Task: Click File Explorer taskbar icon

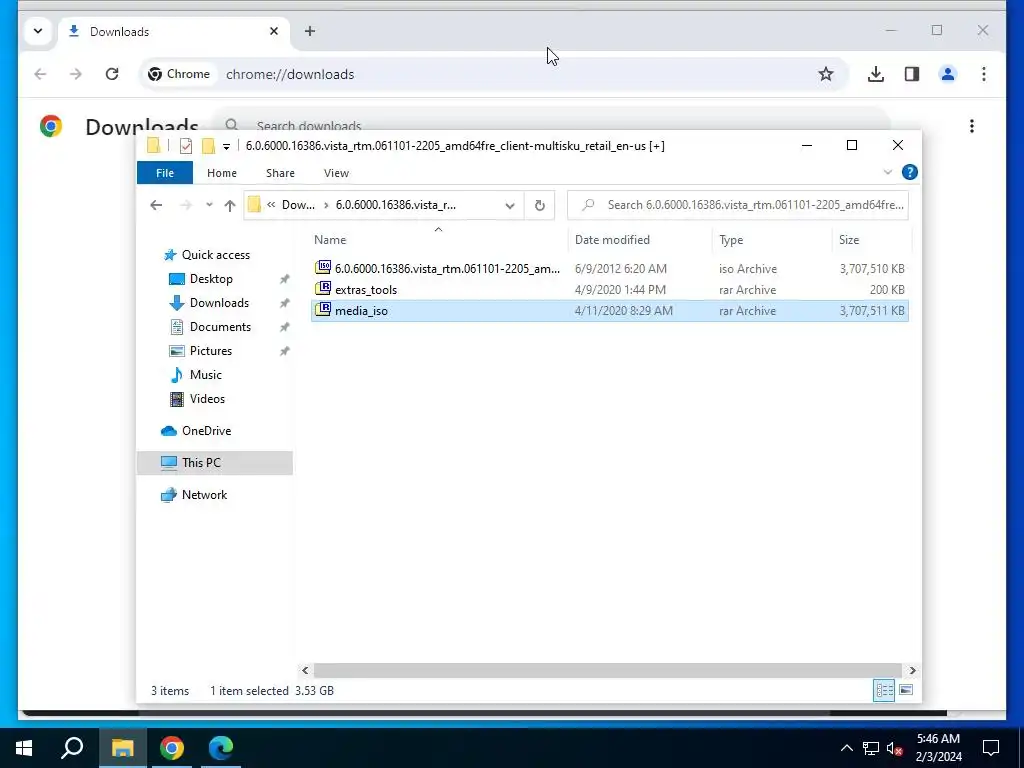Action: click(122, 748)
